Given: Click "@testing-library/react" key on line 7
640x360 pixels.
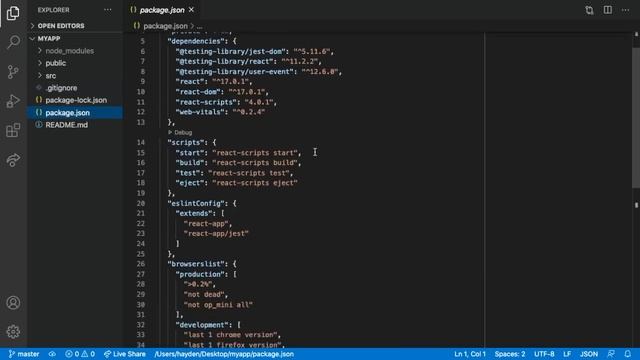Looking at the screenshot, I should [224, 61].
